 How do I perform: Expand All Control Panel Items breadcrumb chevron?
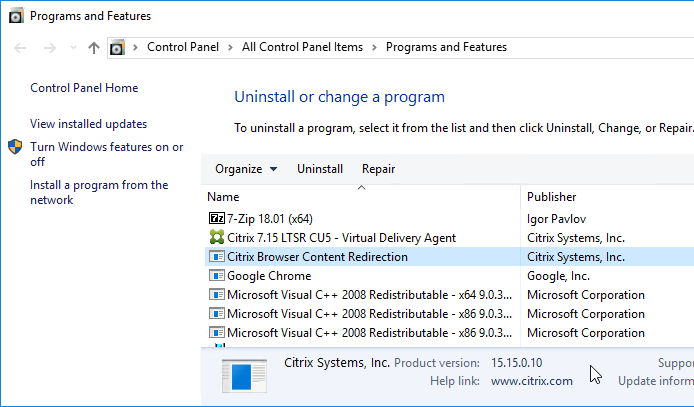[x=374, y=47]
